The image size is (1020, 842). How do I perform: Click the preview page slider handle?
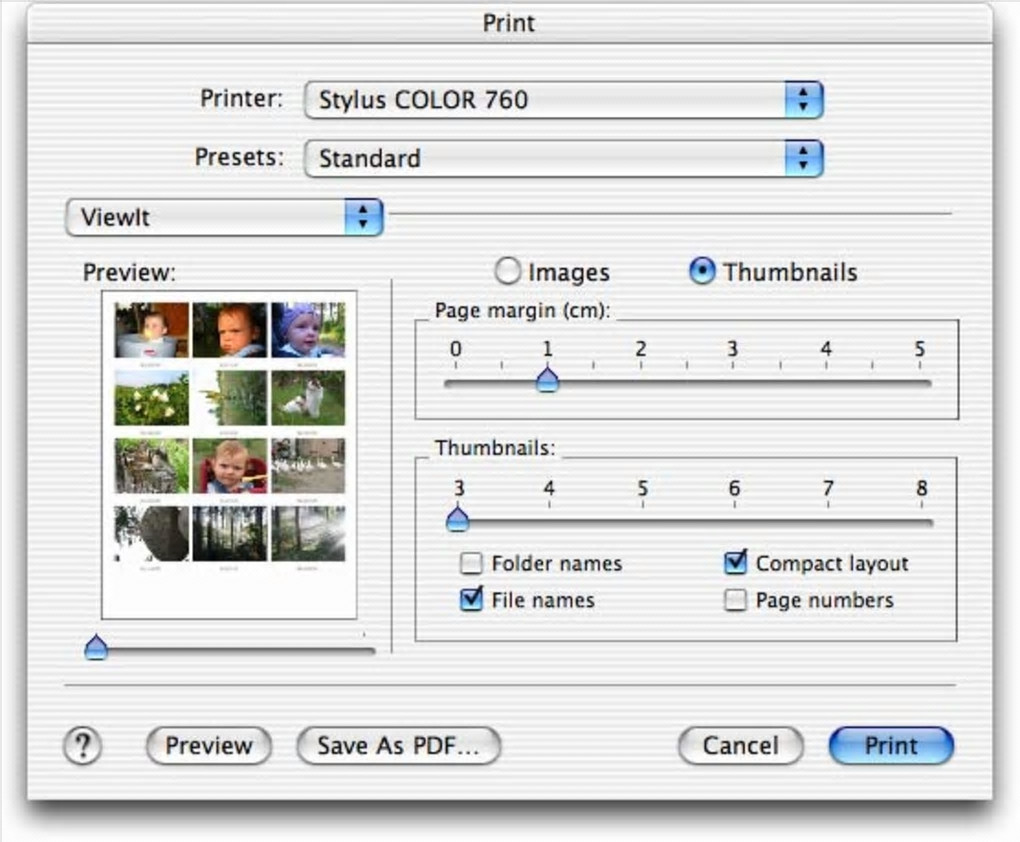pos(96,648)
